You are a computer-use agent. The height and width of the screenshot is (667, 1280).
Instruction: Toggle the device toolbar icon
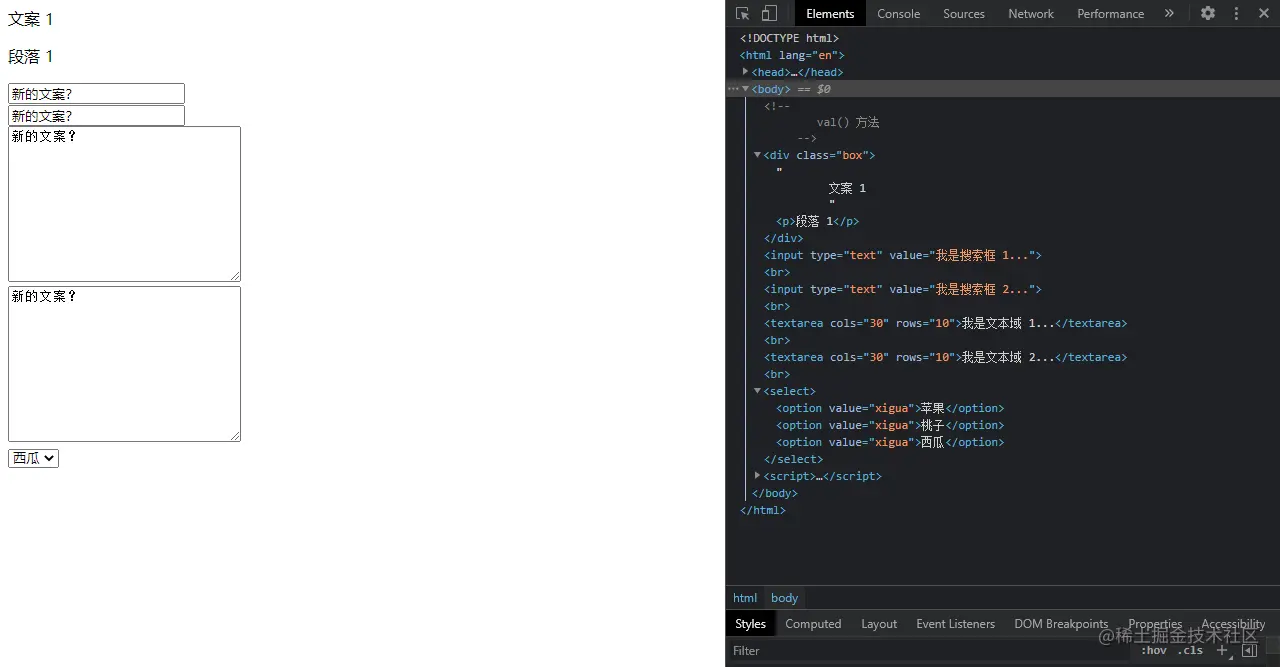pyautogui.click(x=769, y=13)
